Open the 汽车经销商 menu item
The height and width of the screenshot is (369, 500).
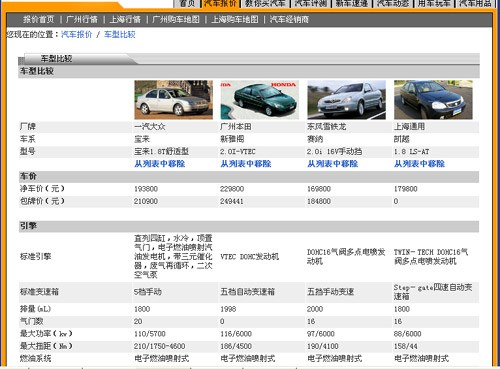(x=289, y=20)
